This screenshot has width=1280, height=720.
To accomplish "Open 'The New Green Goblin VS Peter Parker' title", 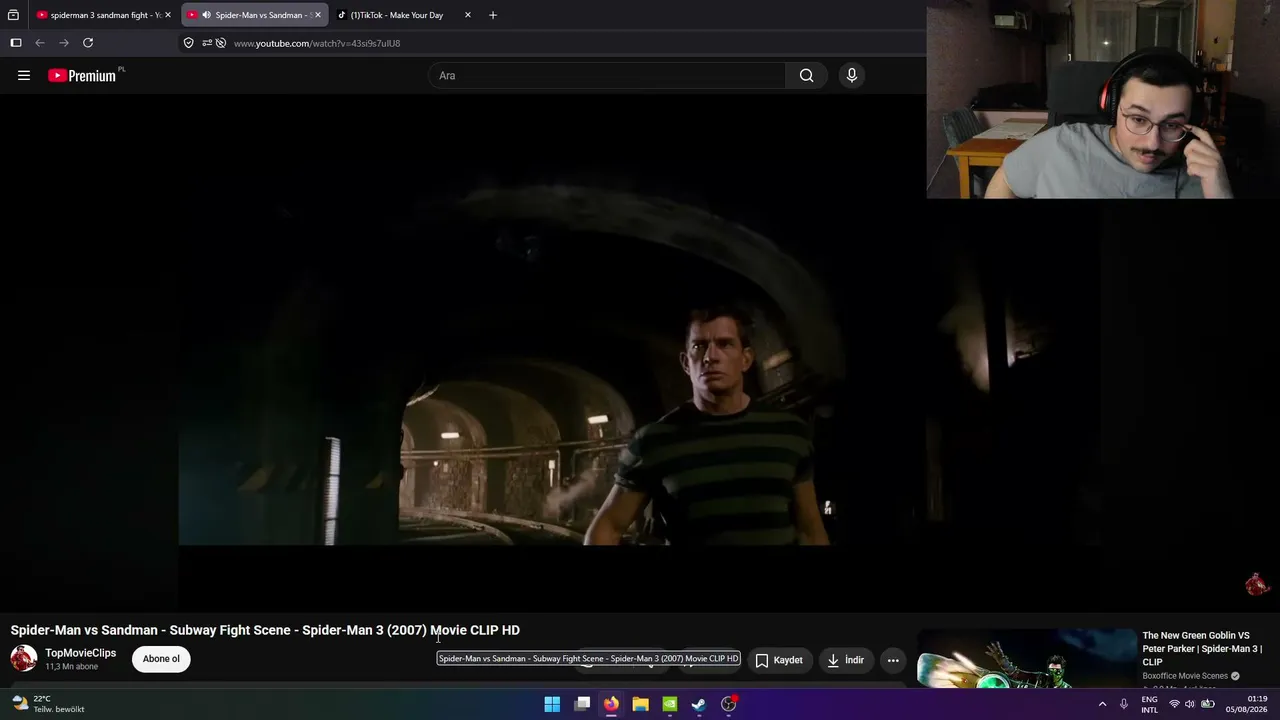I will click(1202, 648).
